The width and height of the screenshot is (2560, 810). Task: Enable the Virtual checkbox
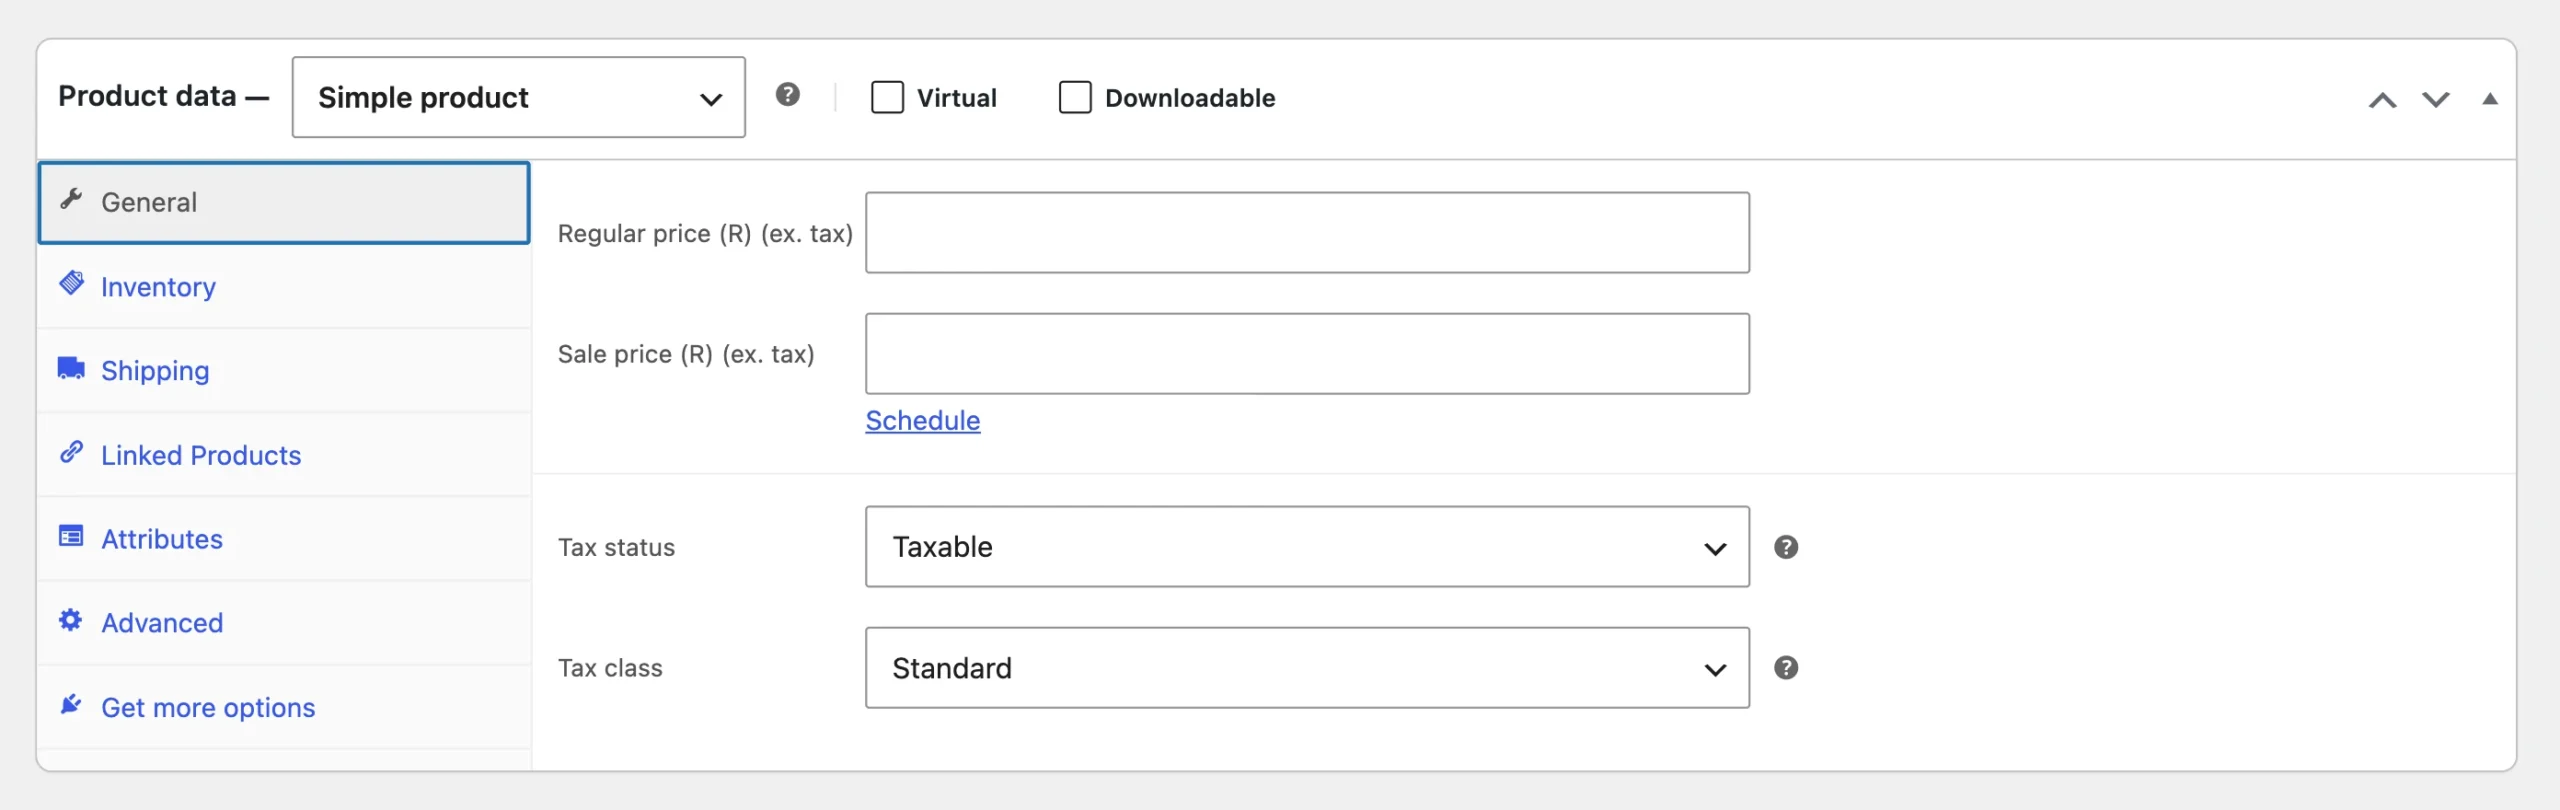pos(887,97)
